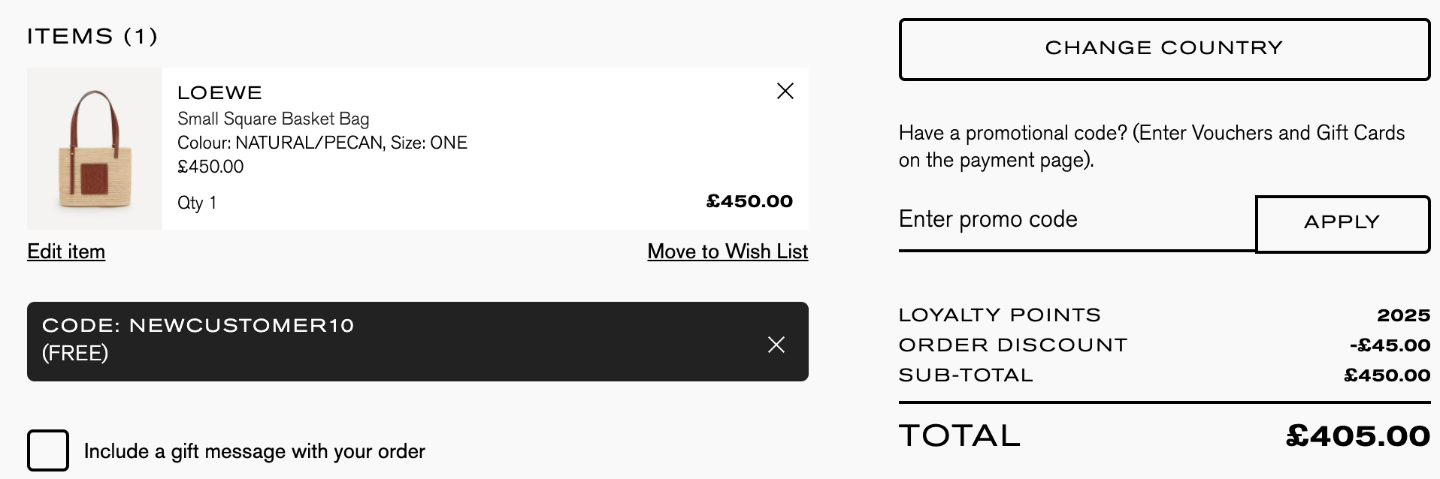1440x479 pixels.
Task: Apply the promotional code
Action: [1342, 223]
